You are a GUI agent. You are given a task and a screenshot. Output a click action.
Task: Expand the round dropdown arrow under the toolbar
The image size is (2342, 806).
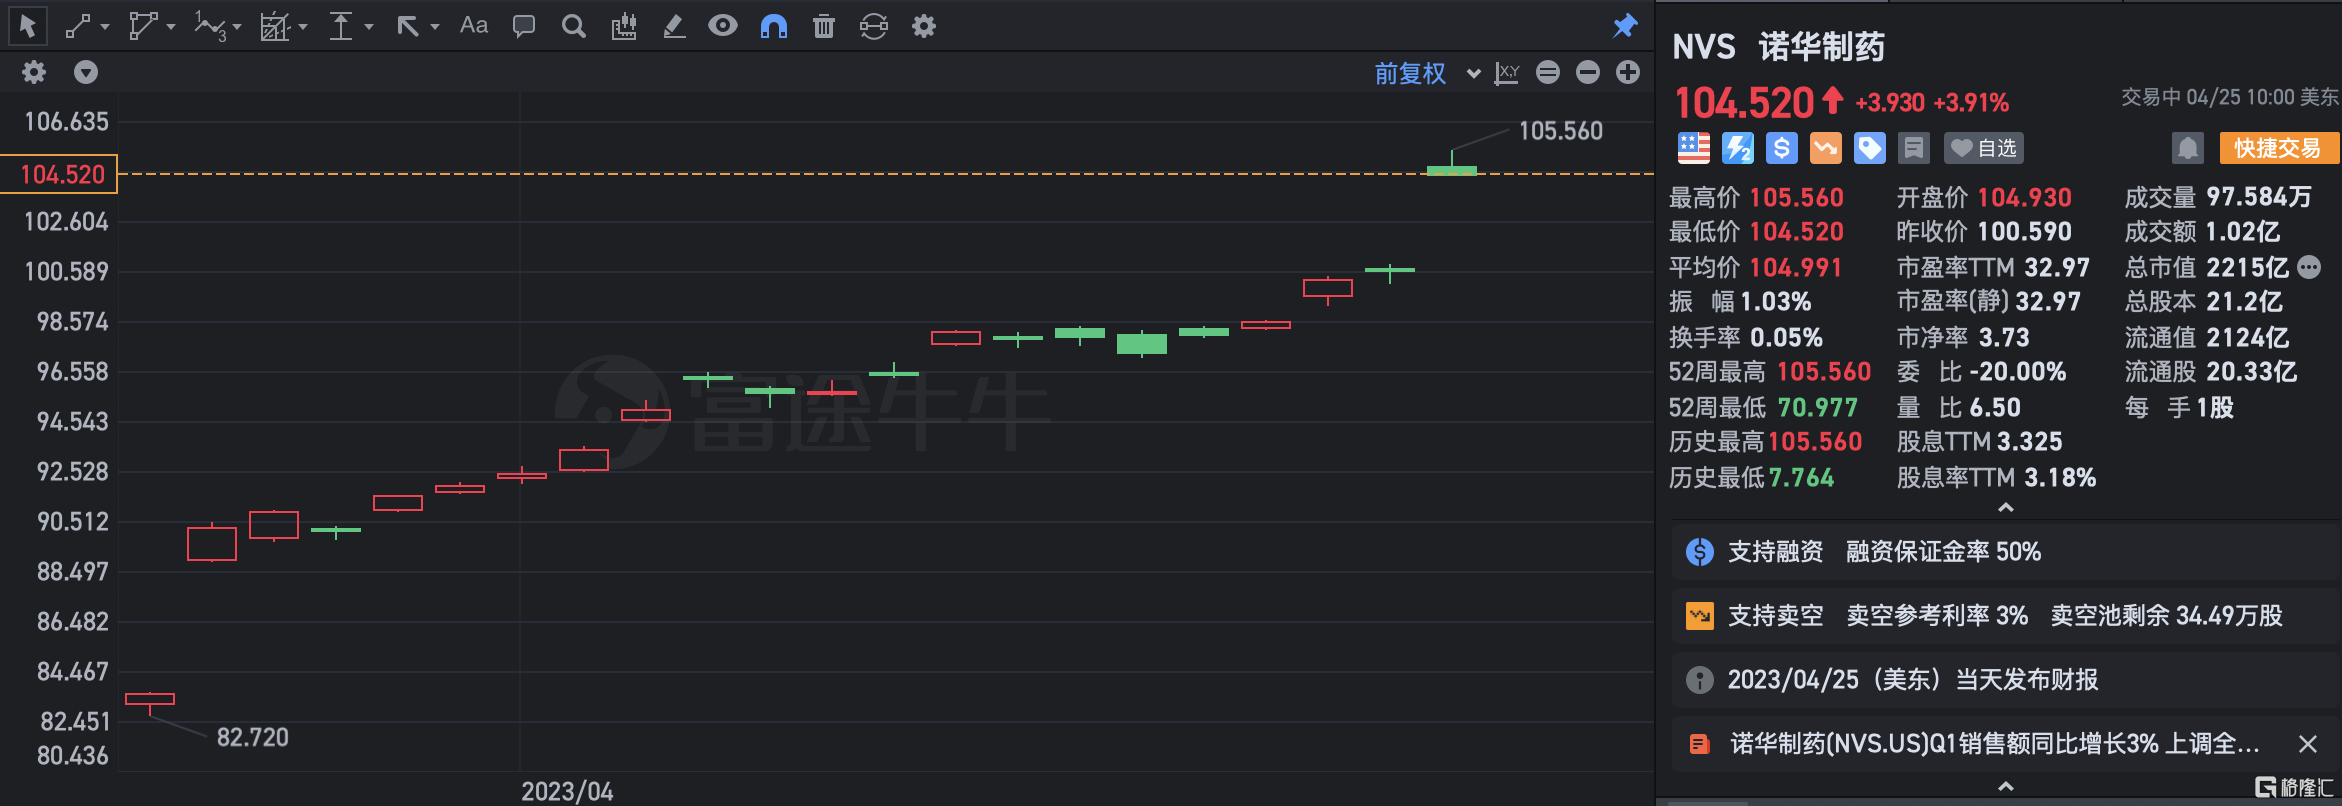click(x=86, y=72)
